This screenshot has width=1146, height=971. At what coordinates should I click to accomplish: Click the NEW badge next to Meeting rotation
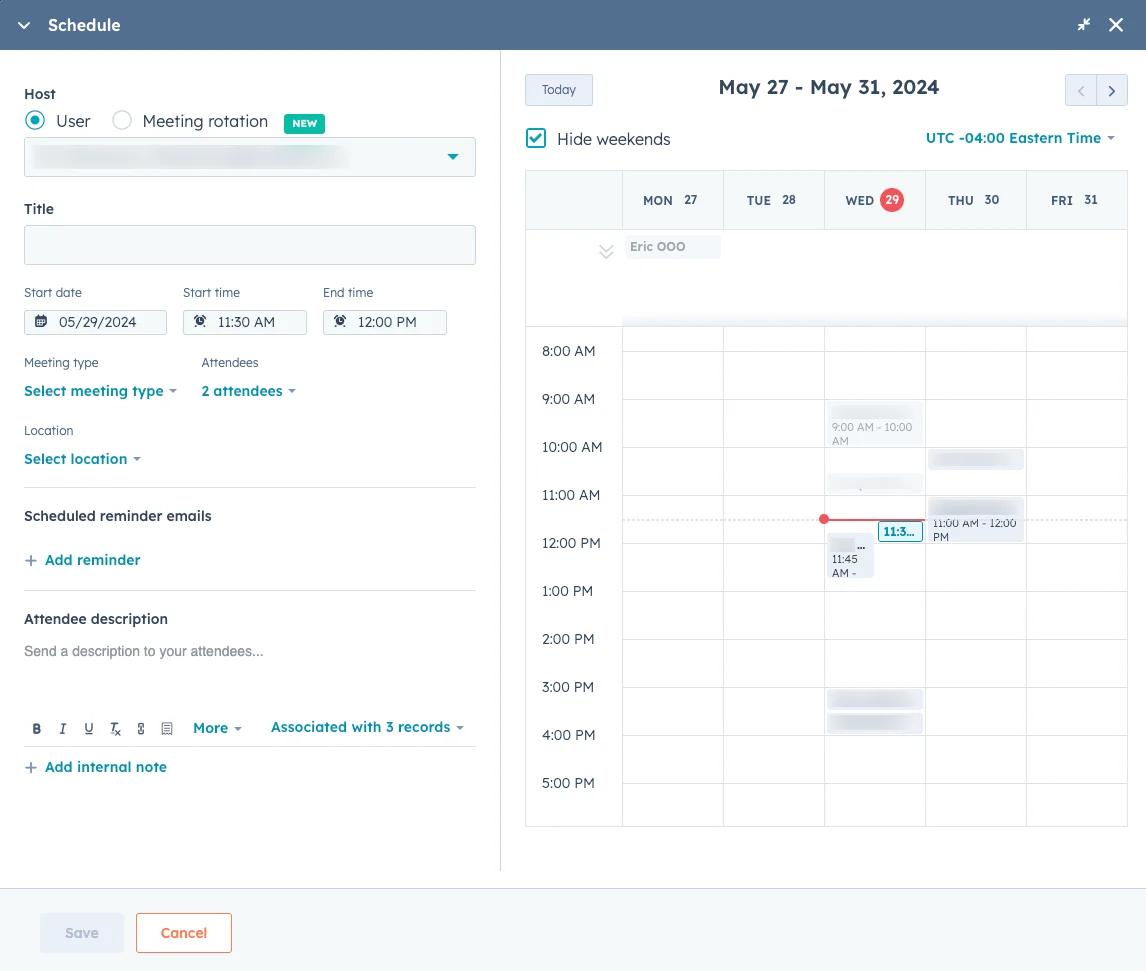tap(304, 123)
